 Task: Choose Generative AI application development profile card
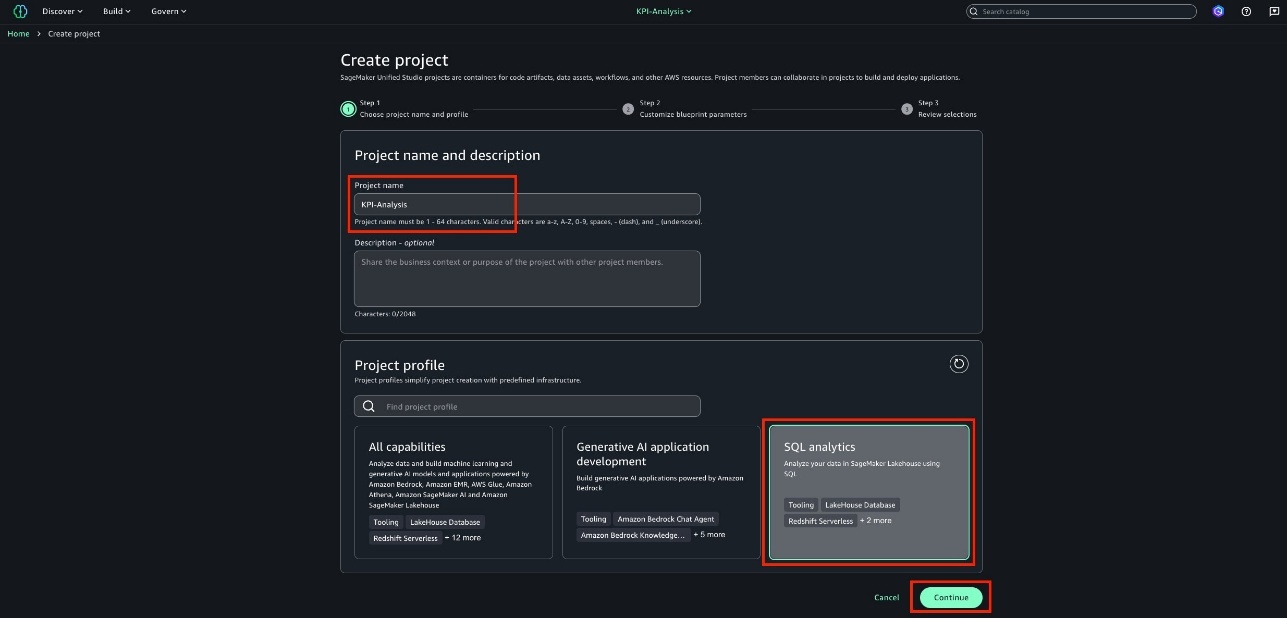point(661,492)
